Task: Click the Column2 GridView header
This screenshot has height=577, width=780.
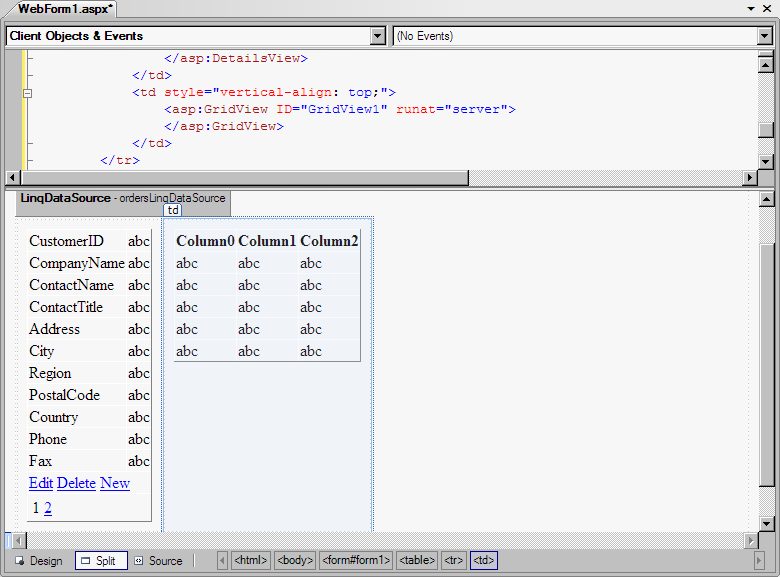Action: coord(329,241)
